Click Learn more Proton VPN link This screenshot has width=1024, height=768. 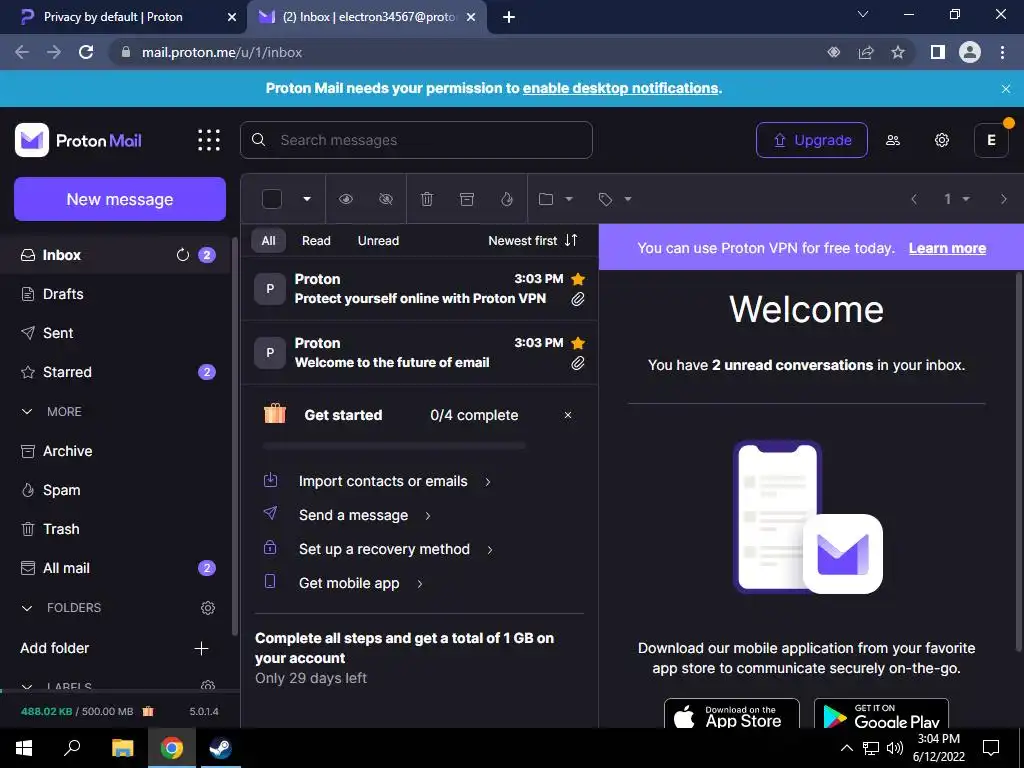point(947,248)
